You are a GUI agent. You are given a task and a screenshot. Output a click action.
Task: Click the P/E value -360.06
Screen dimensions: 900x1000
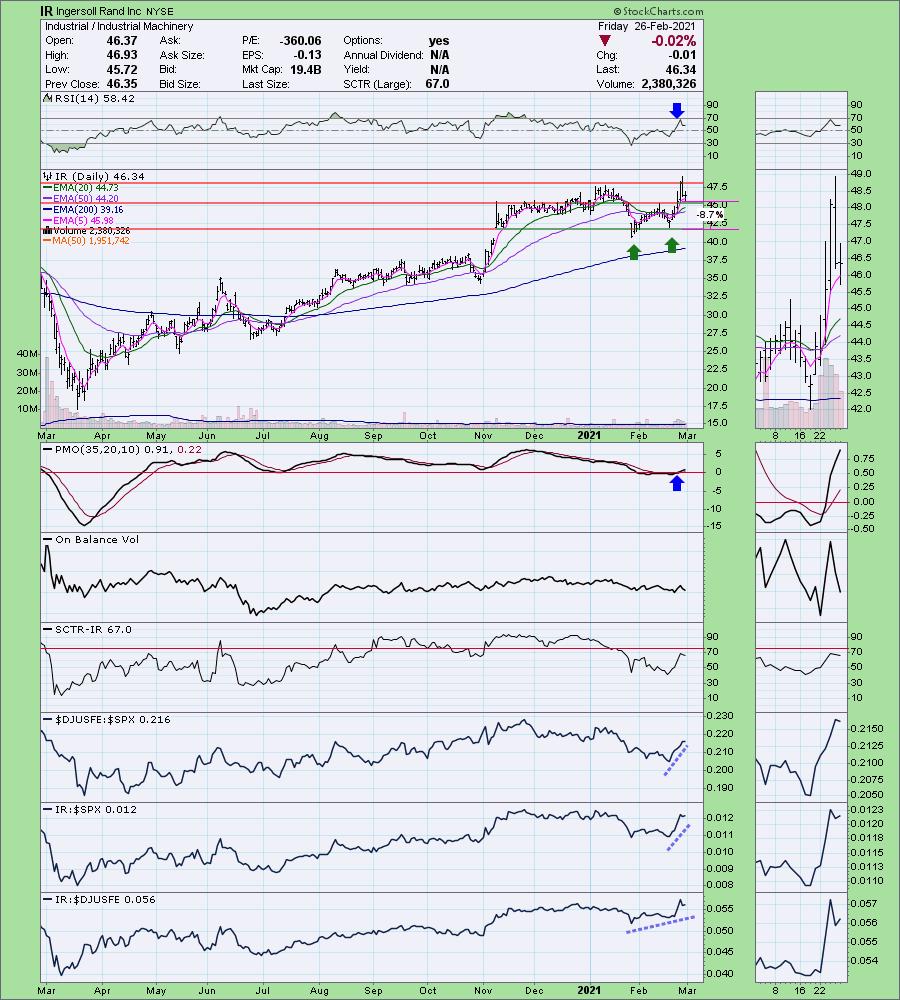300,40
